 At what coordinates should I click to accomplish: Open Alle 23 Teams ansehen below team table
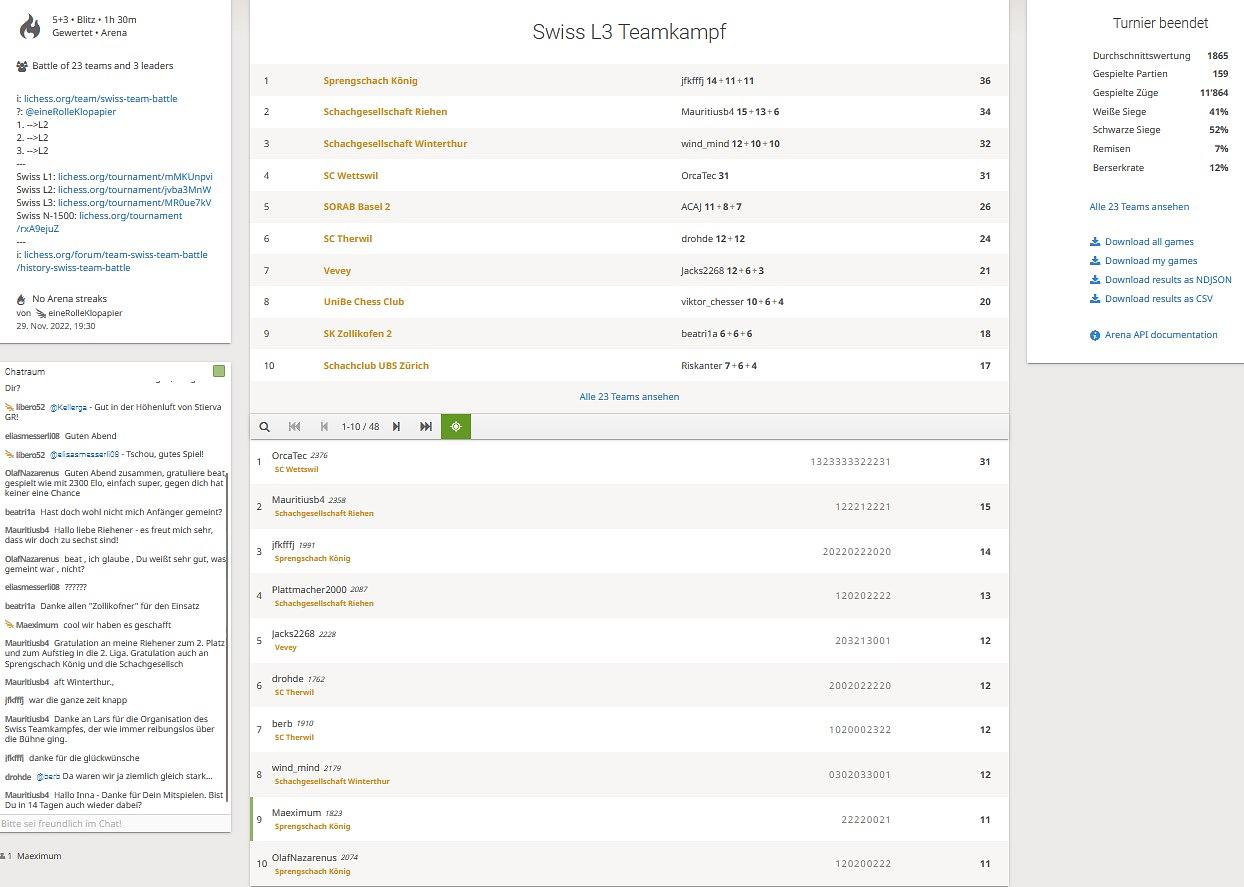coord(629,397)
